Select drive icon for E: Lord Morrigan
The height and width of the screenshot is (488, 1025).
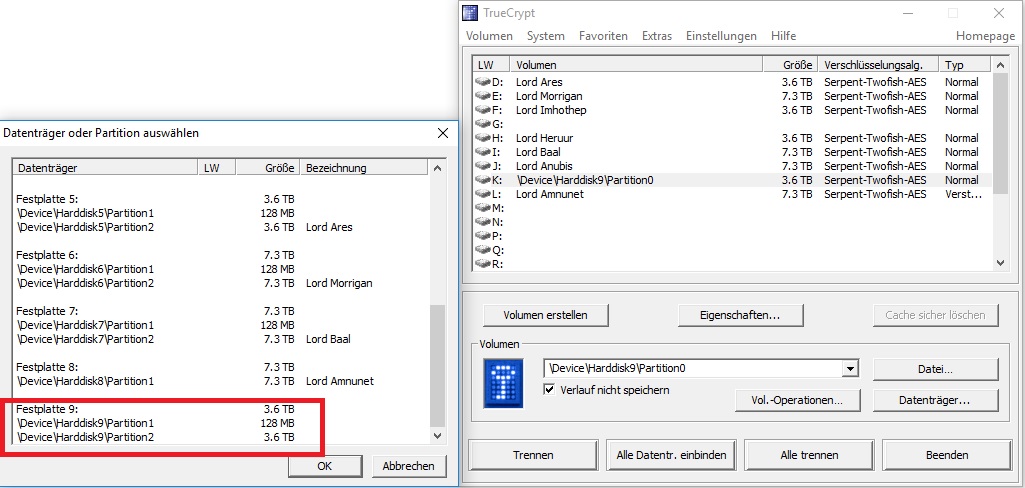483,96
